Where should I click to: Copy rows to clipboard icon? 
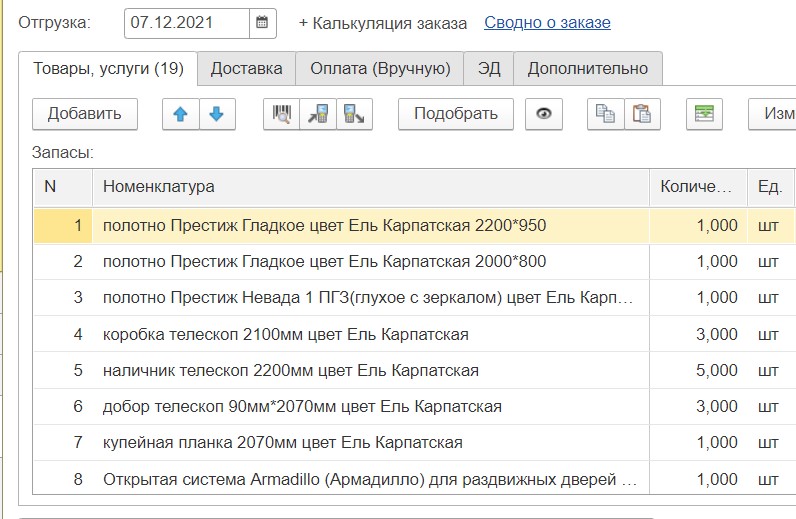click(605, 114)
